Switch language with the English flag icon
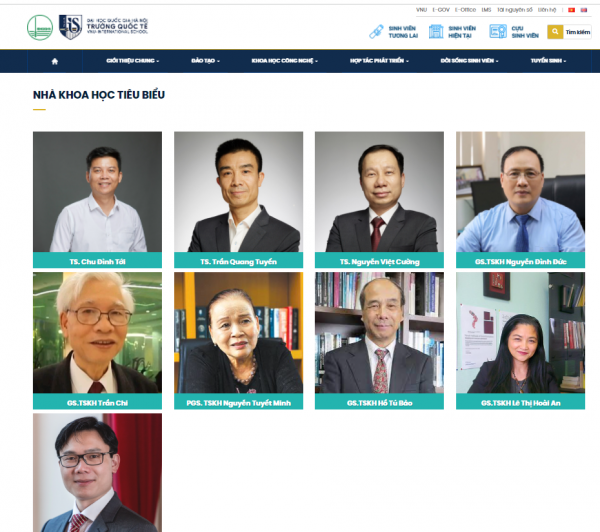 584,10
